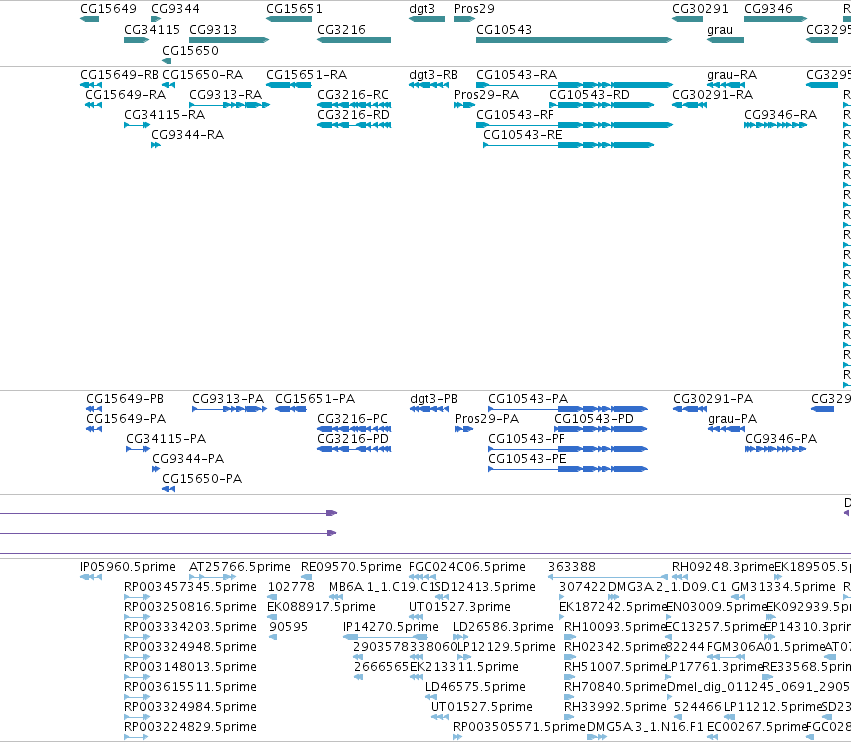Select EST RH70840.5prime label
The height and width of the screenshot is (742, 851).
pos(615,687)
